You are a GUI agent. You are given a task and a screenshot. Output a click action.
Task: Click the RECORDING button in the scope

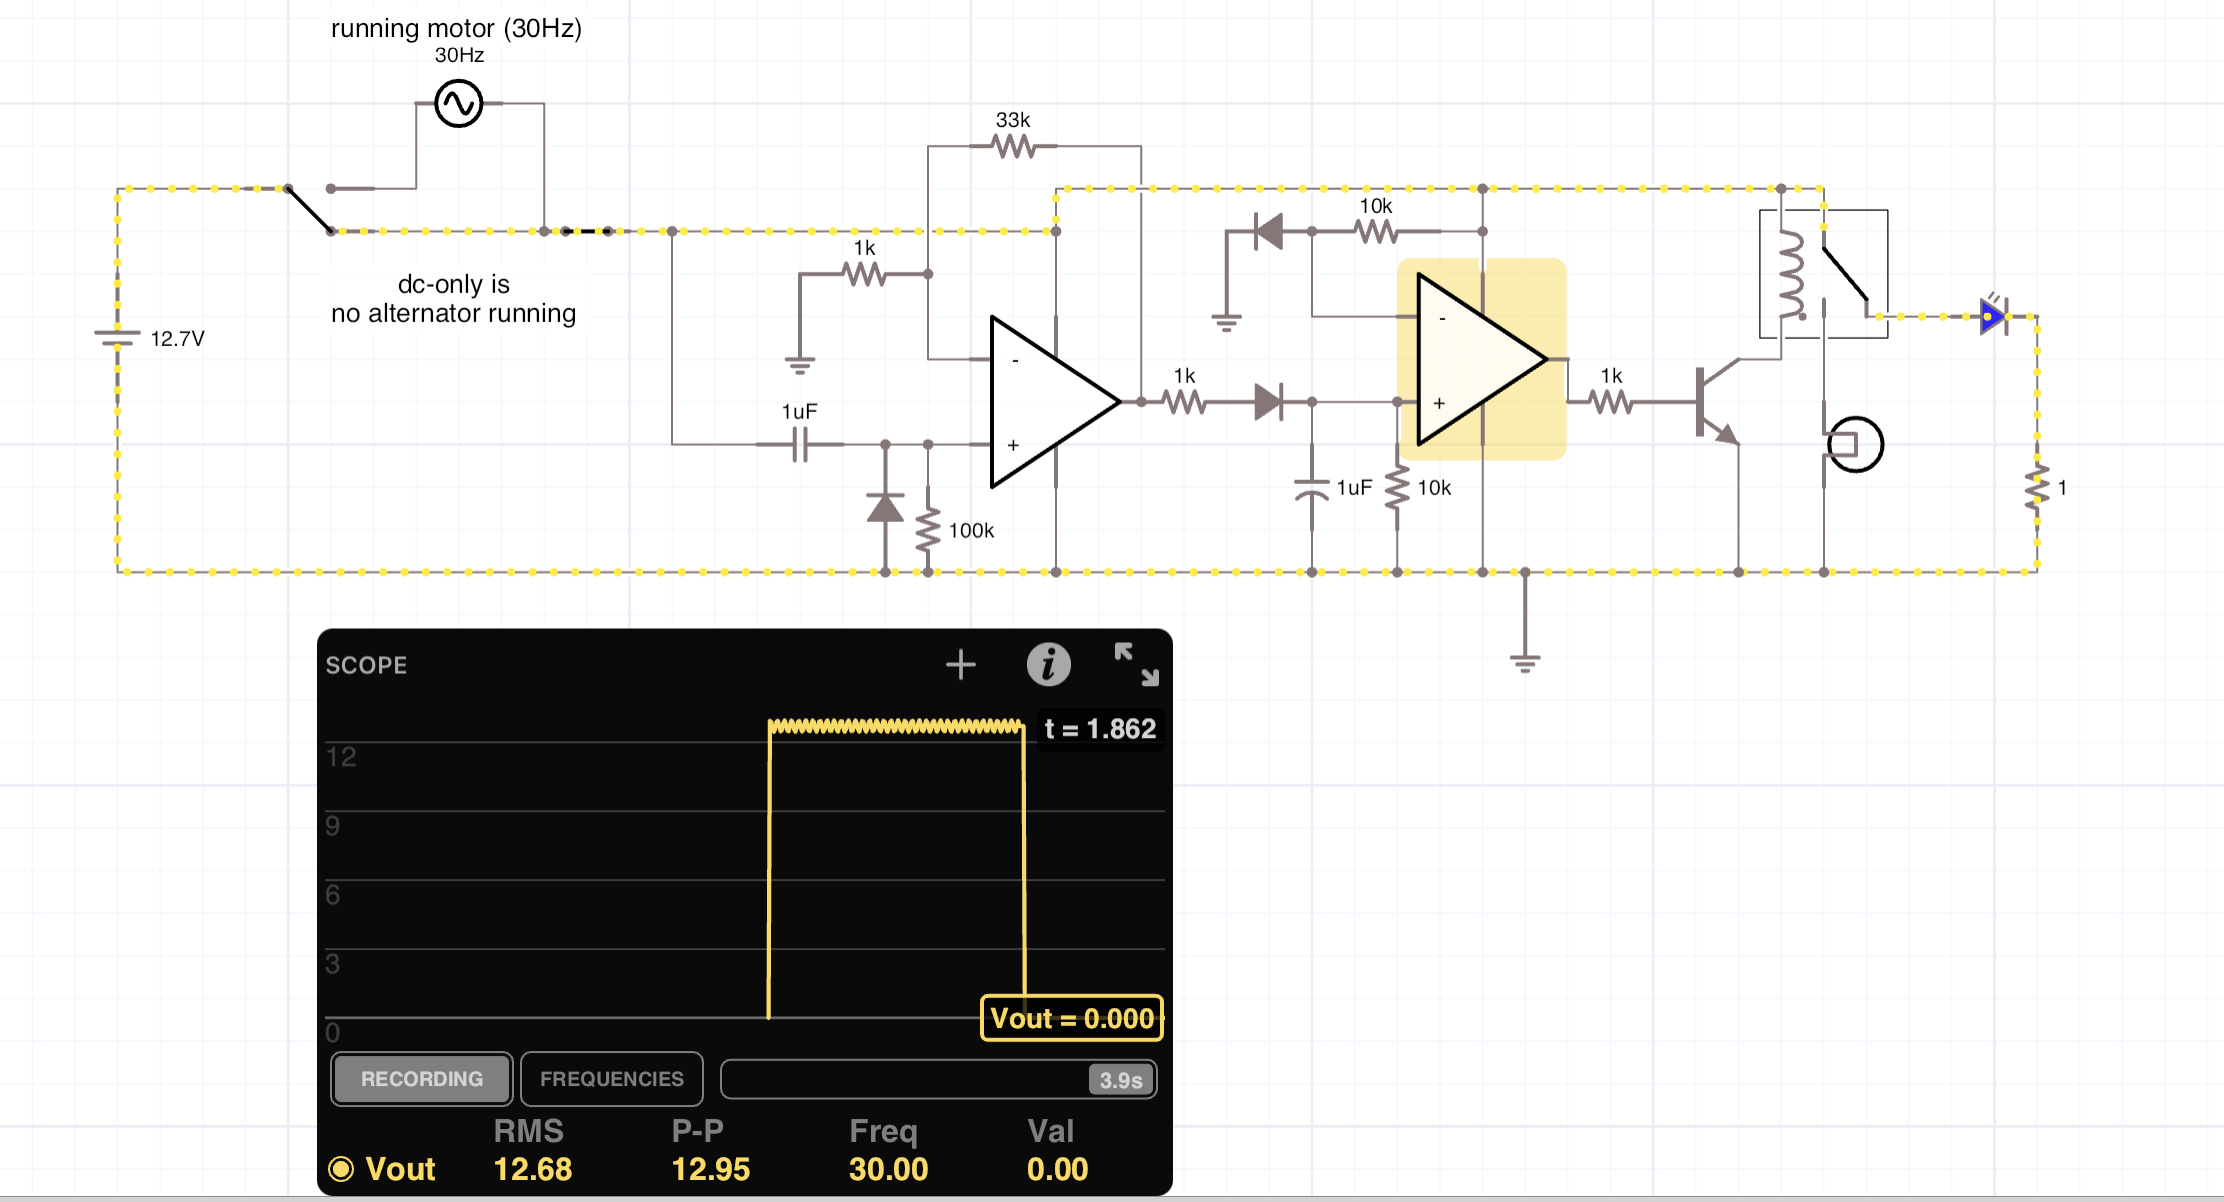[421, 1079]
